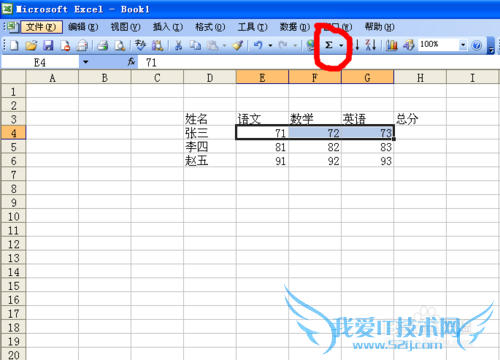Screen dimensions: 500x360
Task: Open the 编辑(E) menu
Action: pyautogui.click(x=83, y=27)
